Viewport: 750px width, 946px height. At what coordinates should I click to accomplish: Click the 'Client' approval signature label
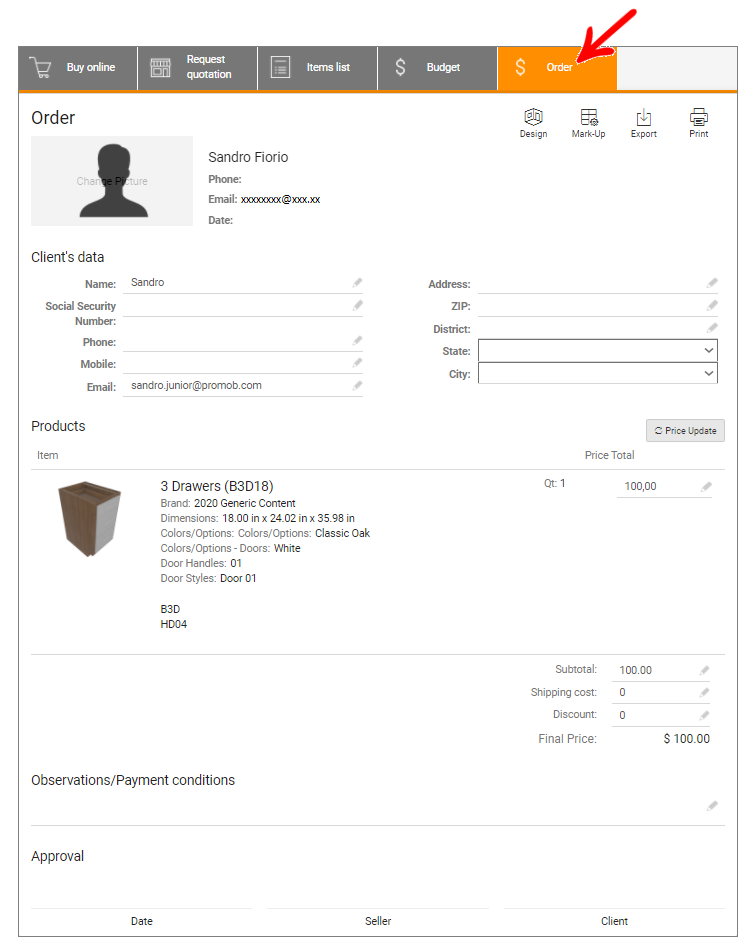(x=614, y=921)
